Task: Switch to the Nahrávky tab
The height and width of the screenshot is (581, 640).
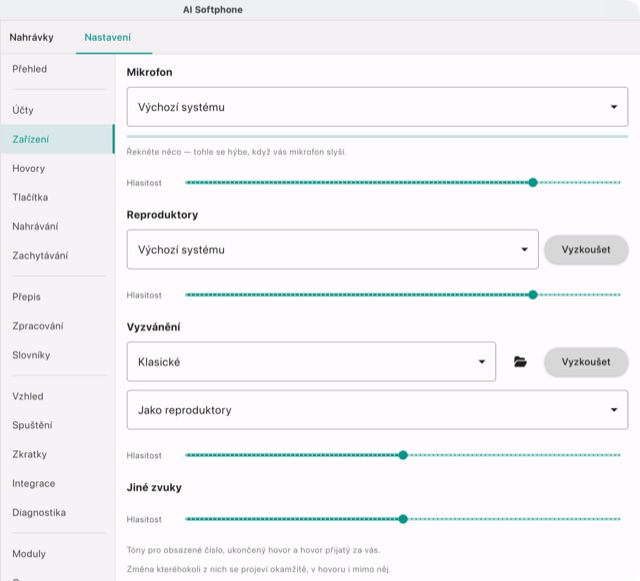Action: (31, 38)
